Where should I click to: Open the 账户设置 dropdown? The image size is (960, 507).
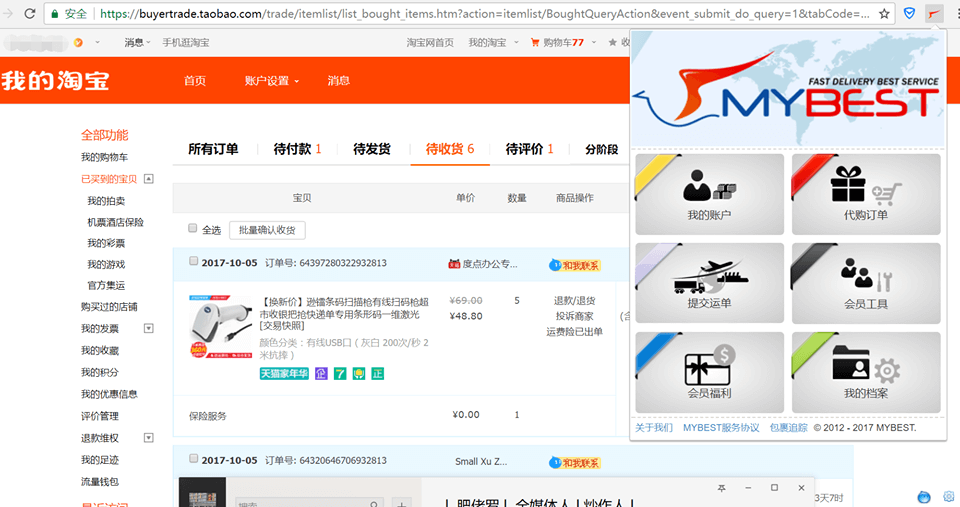click(x=272, y=81)
